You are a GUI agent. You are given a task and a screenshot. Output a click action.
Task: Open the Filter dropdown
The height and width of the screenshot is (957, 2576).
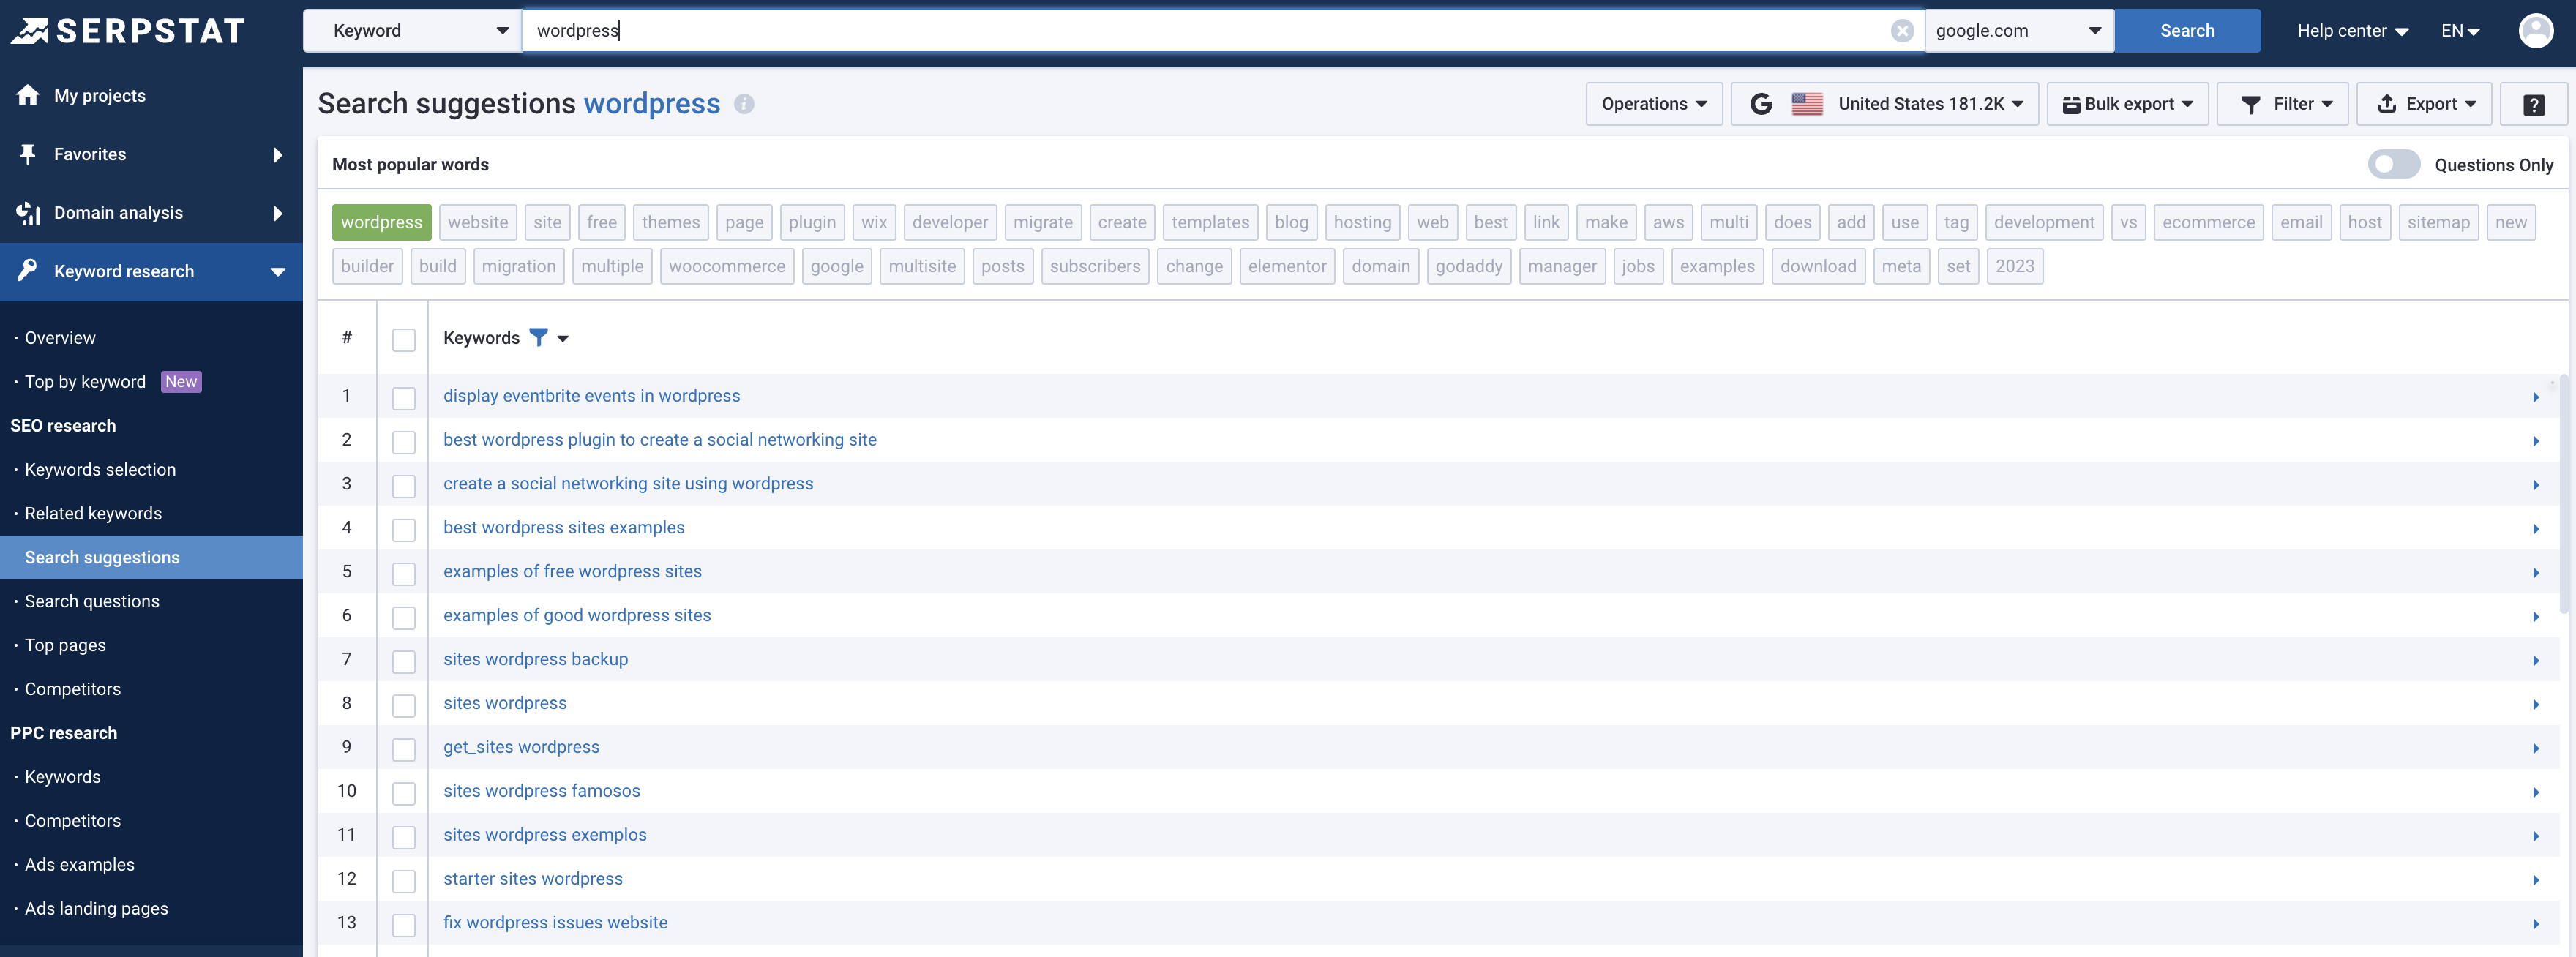(x=2282, y=104)
